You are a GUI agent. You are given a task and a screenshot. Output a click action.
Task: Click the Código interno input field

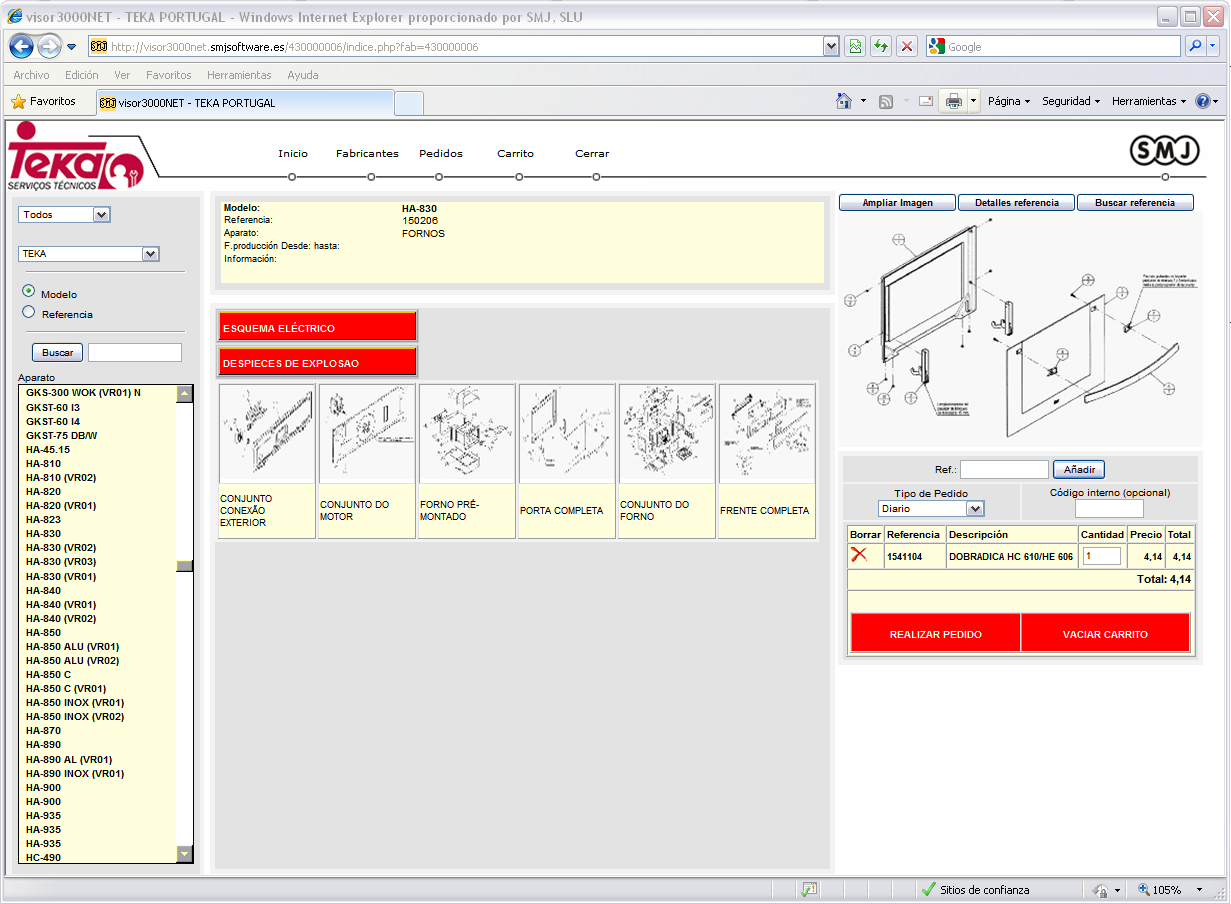[1109, 509]
